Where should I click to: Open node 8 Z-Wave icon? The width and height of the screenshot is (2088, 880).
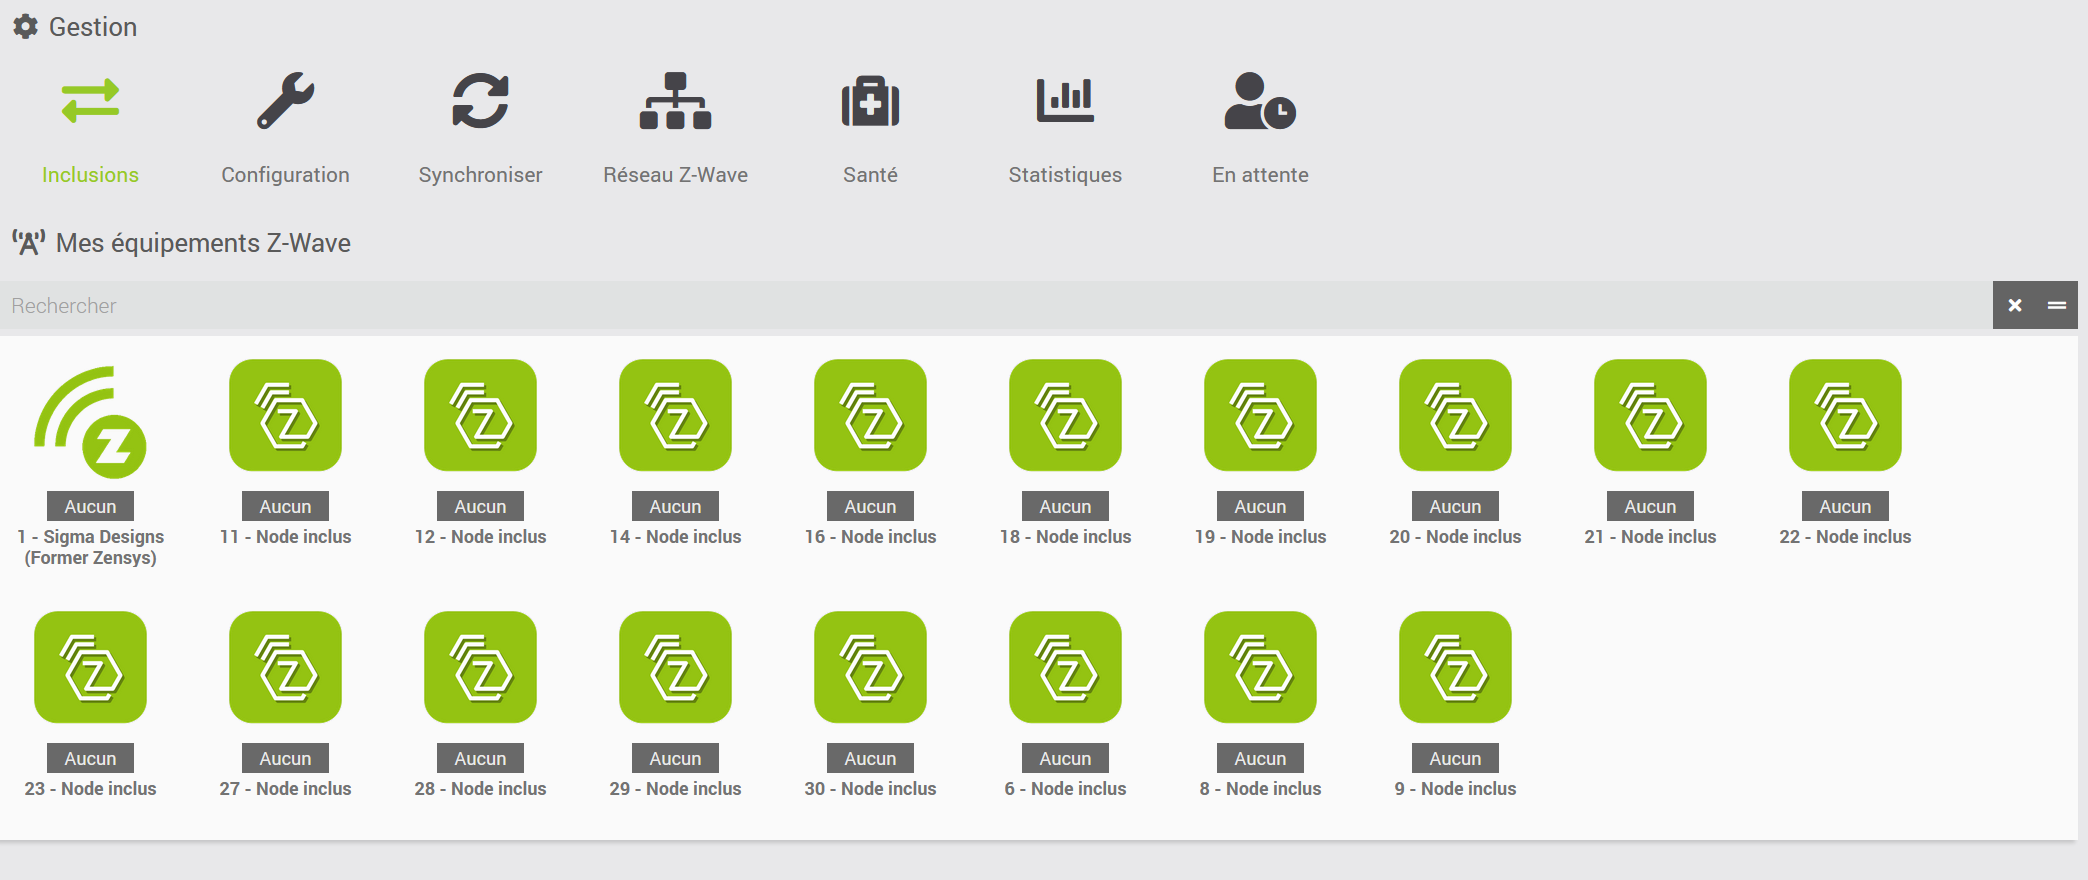coord(1260,667)
